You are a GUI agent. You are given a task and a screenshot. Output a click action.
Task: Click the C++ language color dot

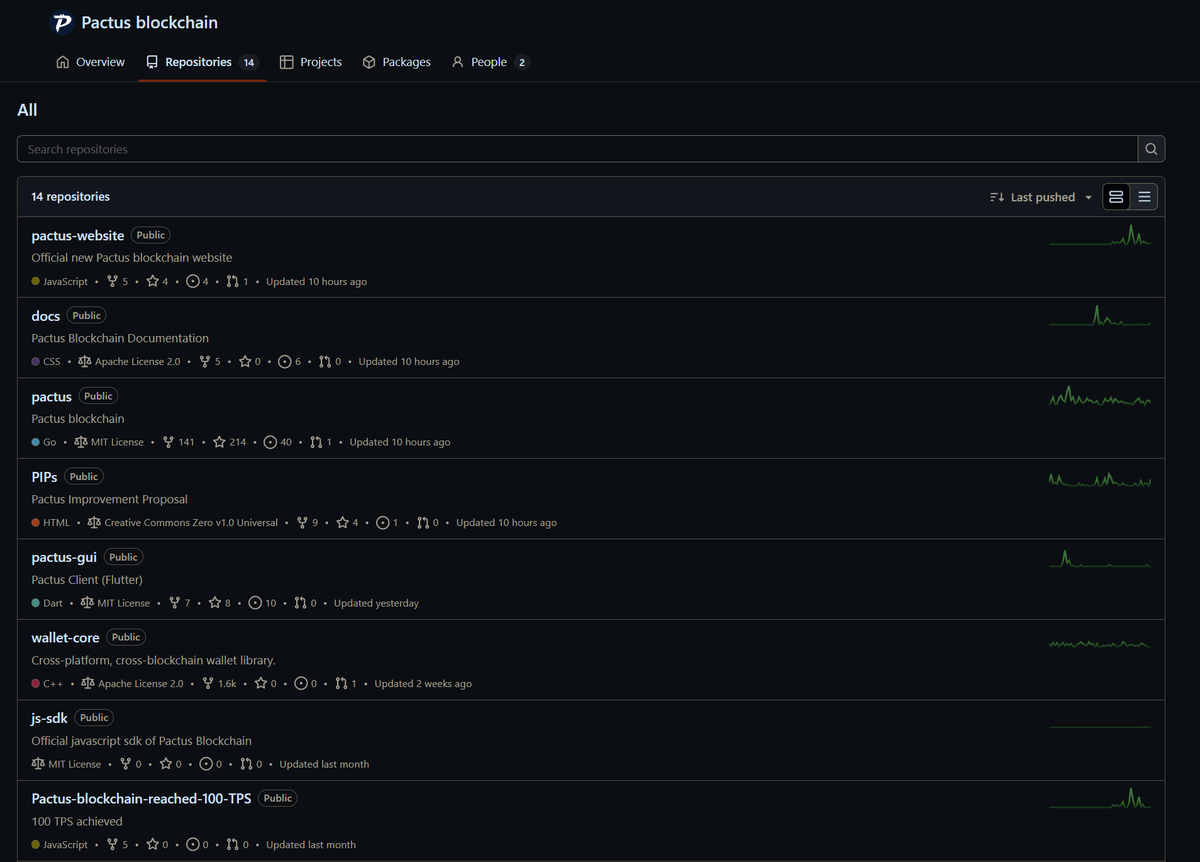coord(36,684)
